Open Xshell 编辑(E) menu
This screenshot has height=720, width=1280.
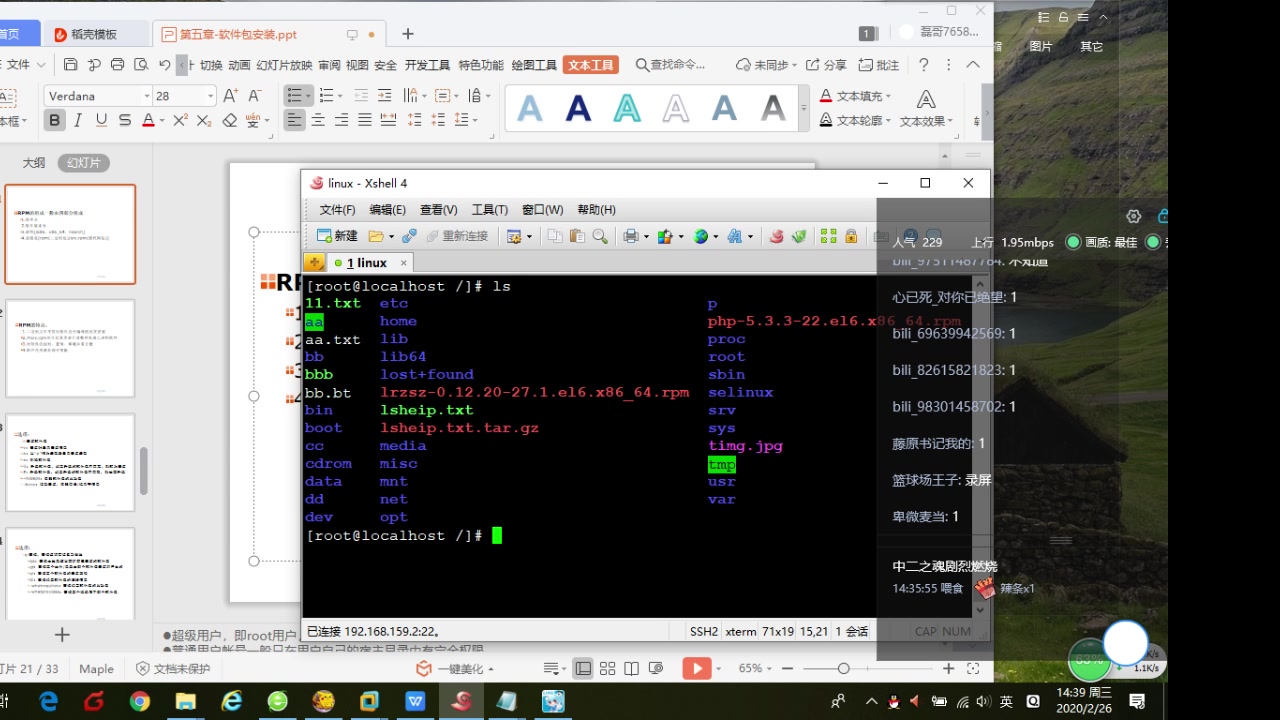click(x=387, y=210)
